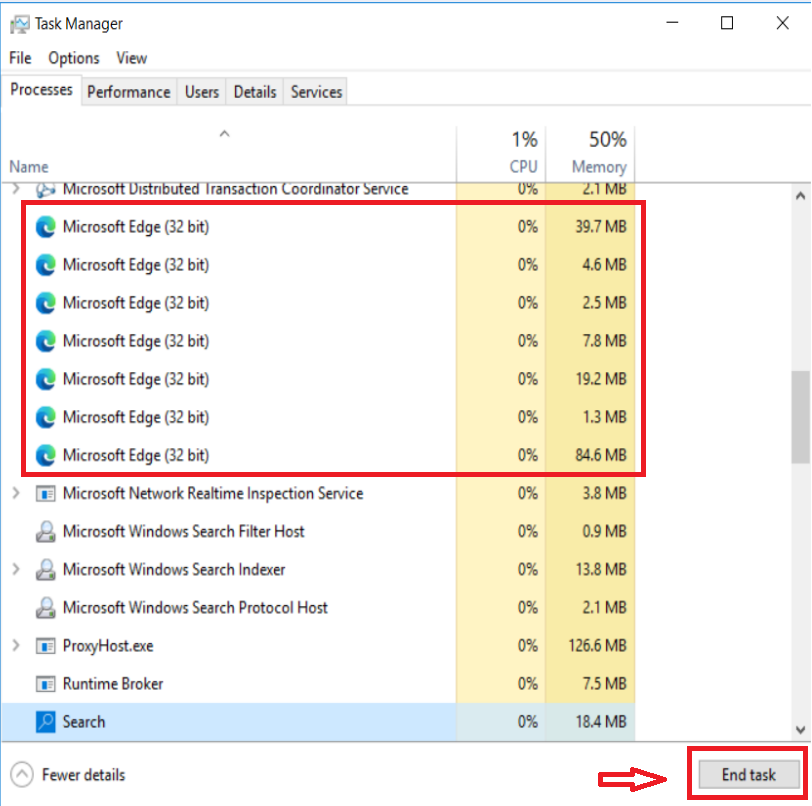Click the Microsoft Network Realtime Inspection Service icon
The height and width of the screenshot is (806, 812).
coord(46,494)
